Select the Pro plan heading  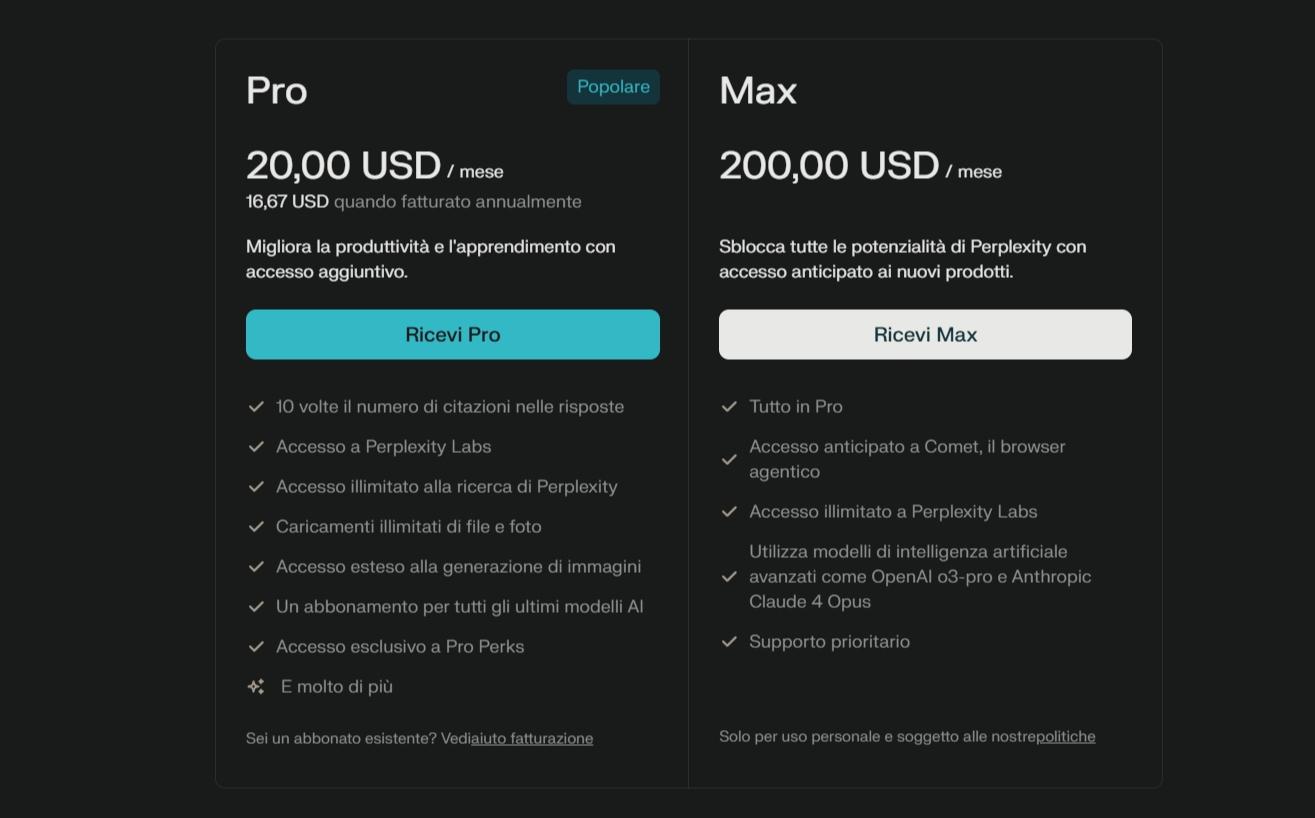point(277,90)
